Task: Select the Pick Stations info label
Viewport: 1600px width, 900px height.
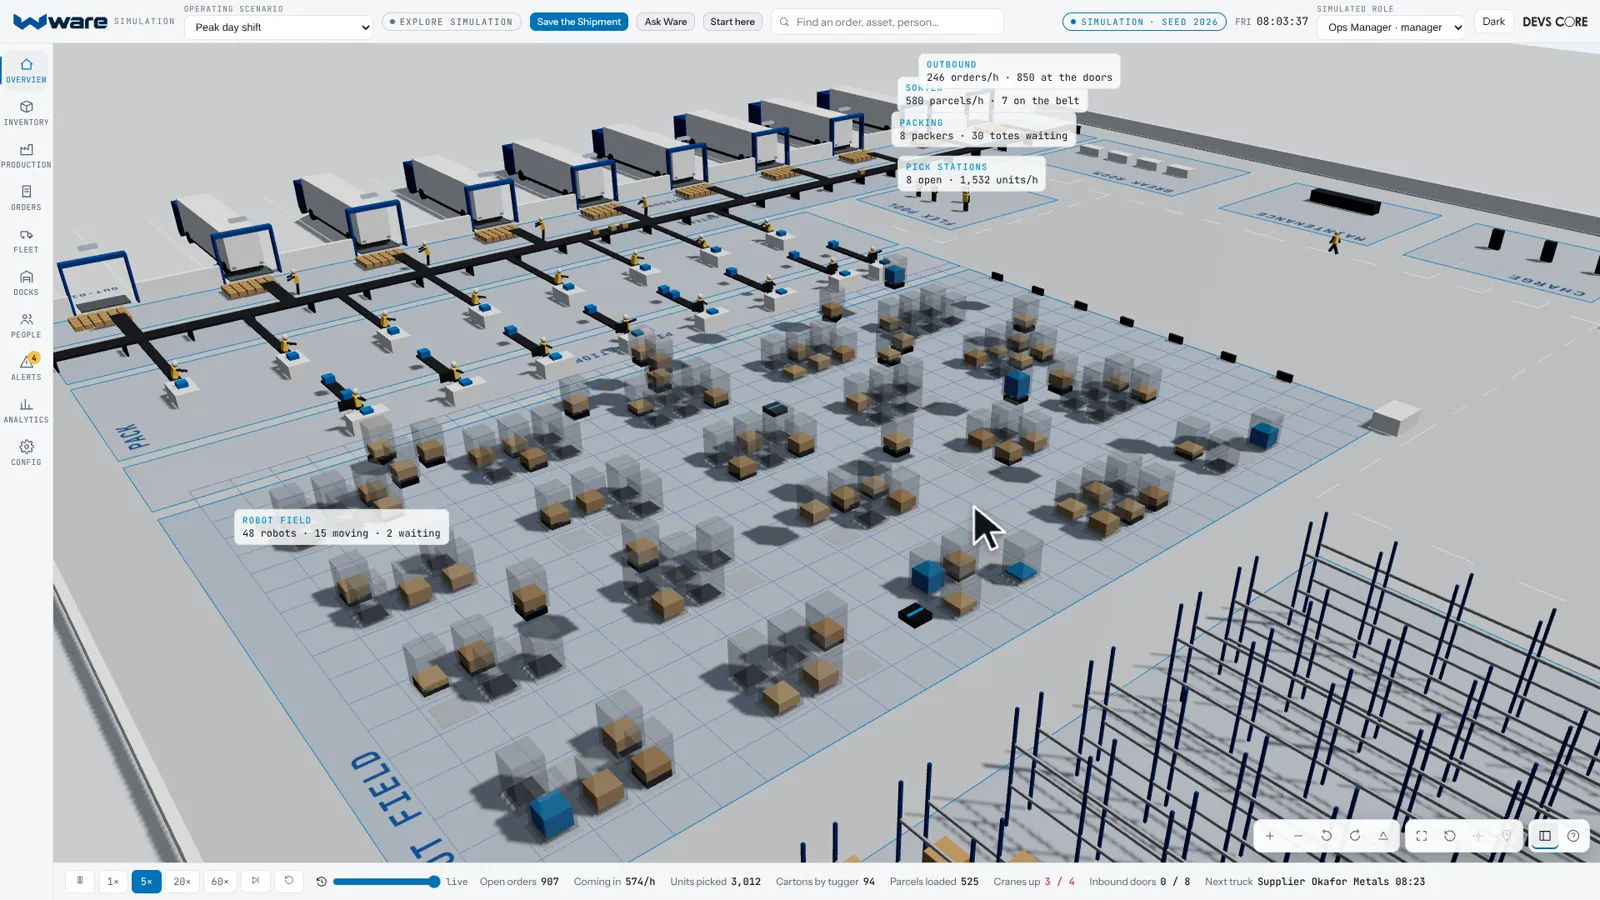Action: tap(972, 174)
